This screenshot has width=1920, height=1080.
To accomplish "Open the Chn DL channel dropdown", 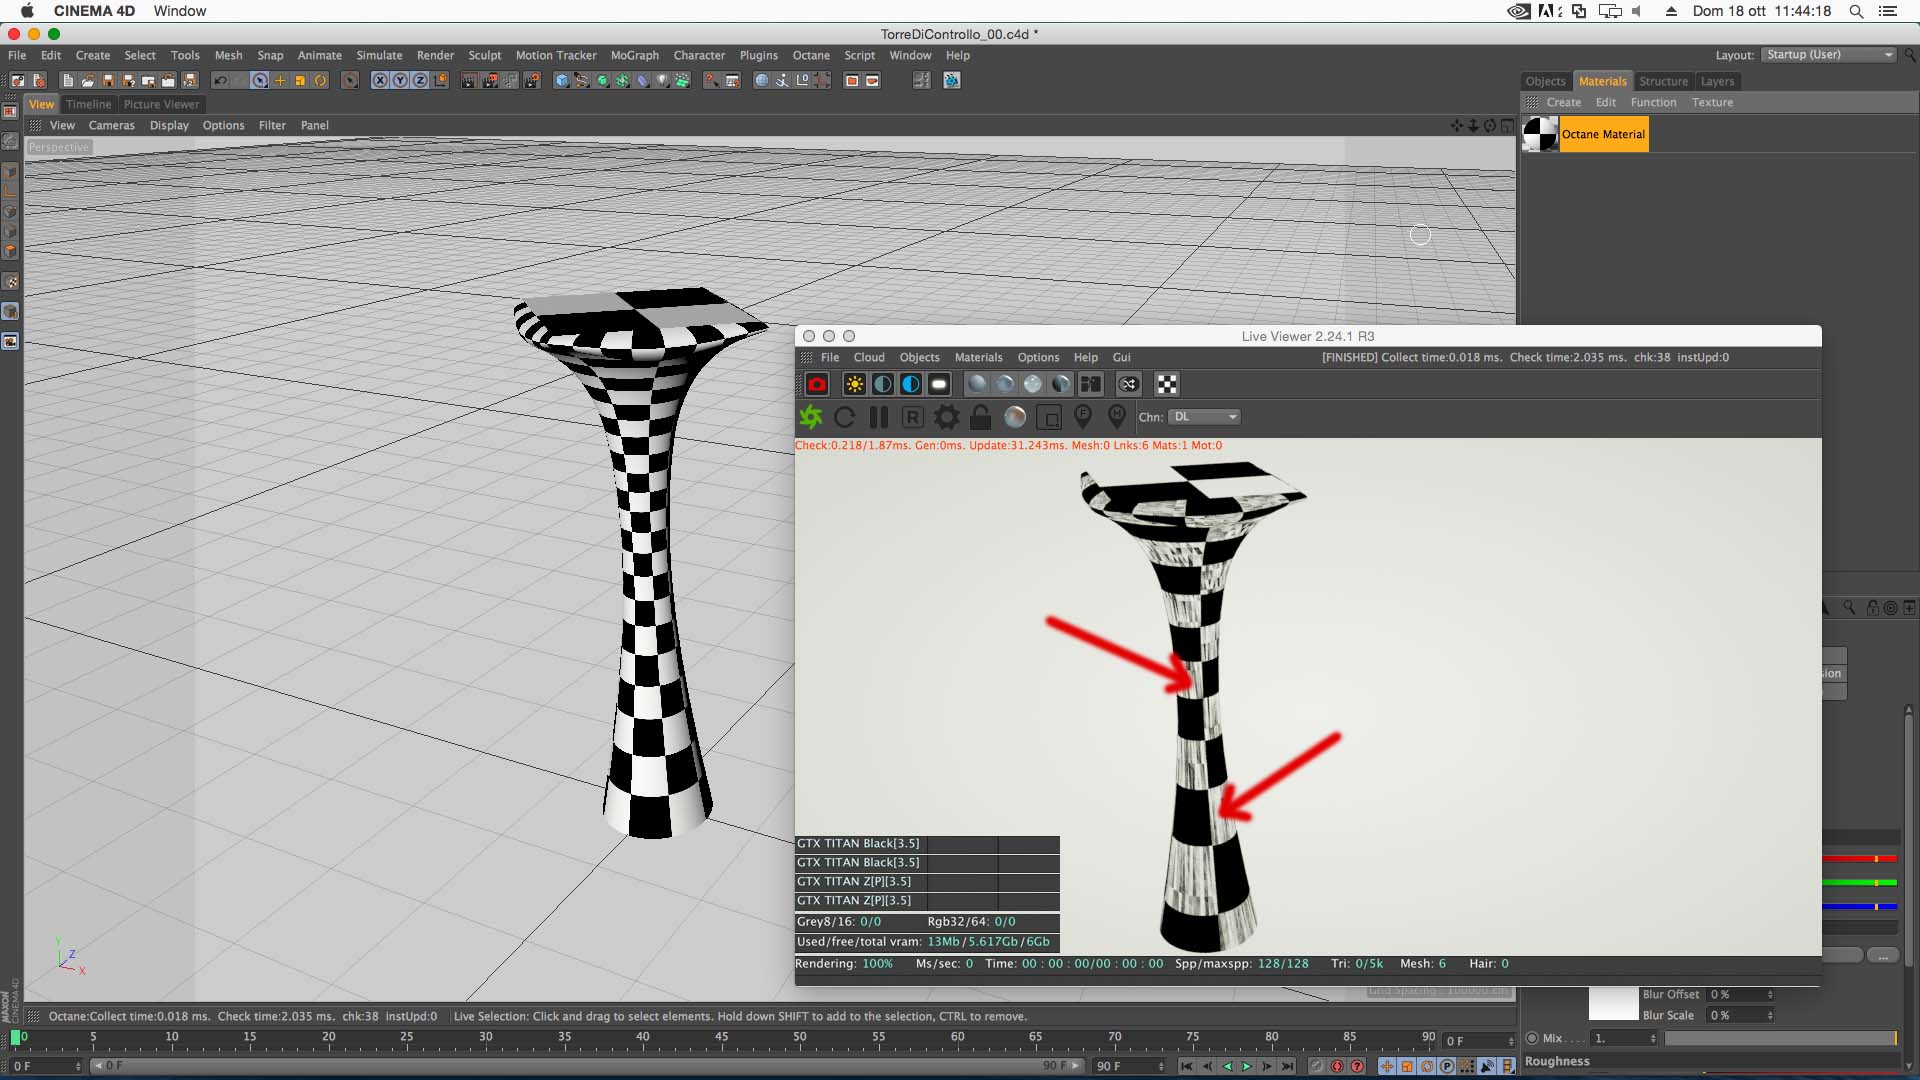I will pyautogui.click(x=1204, y=417).
